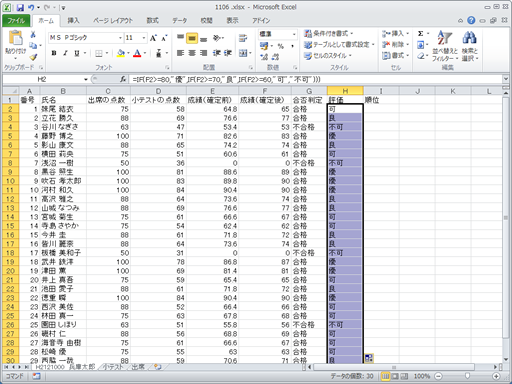Click the vertical scrollbar thumb
The width and height of the screenshot is (512, 384).
[506, 217]
